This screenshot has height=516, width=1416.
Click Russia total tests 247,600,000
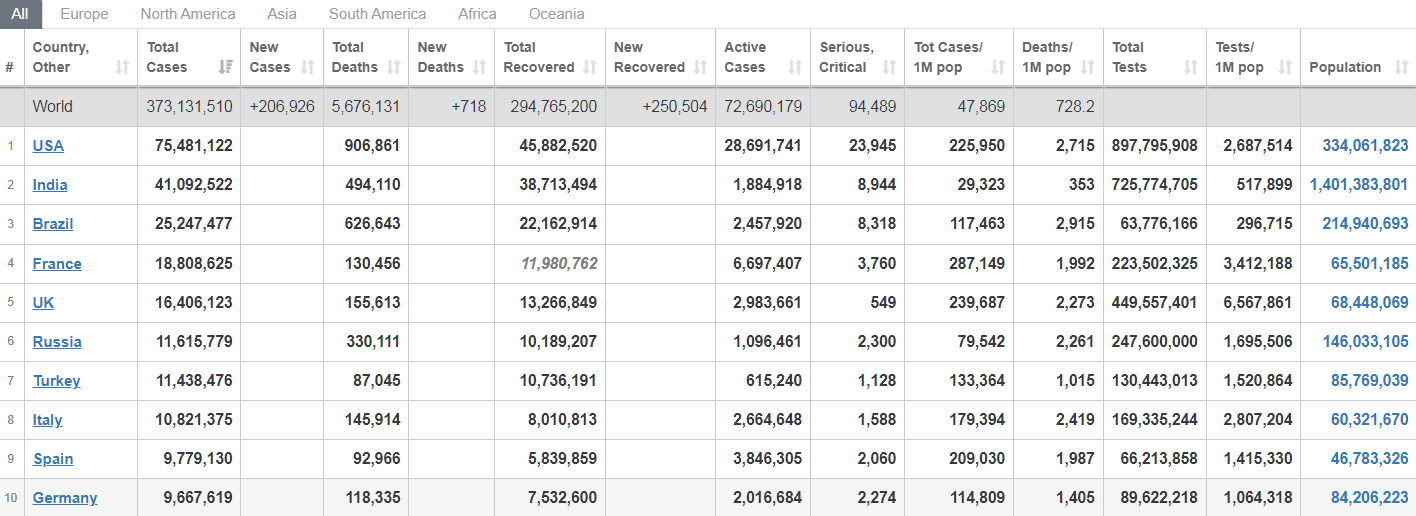(1154, 342)
